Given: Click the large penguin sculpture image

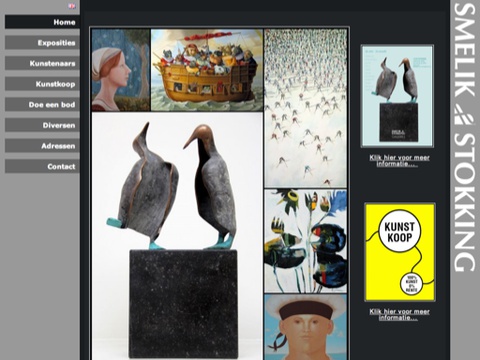Looking at the screenshot, I should [x=177, y=236].
